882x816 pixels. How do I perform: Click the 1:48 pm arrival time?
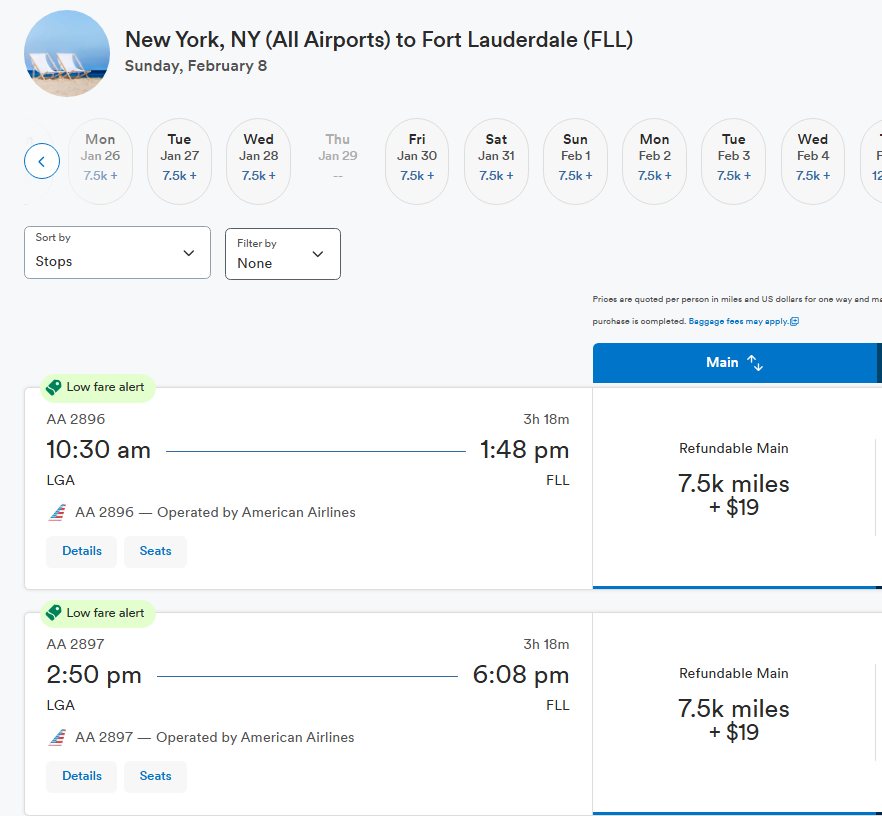pyautogui.click(x=524, y=450)
